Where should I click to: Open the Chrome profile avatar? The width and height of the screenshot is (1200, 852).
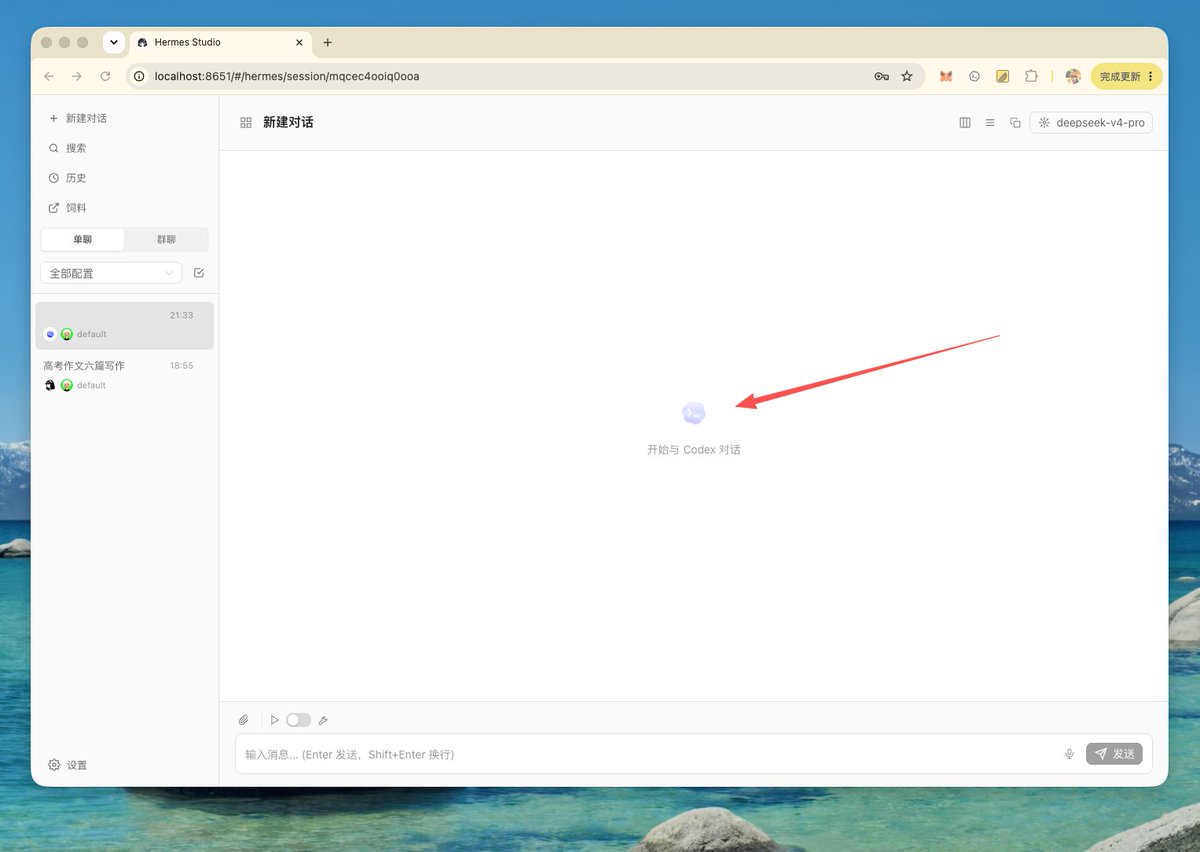point(1073,76)
